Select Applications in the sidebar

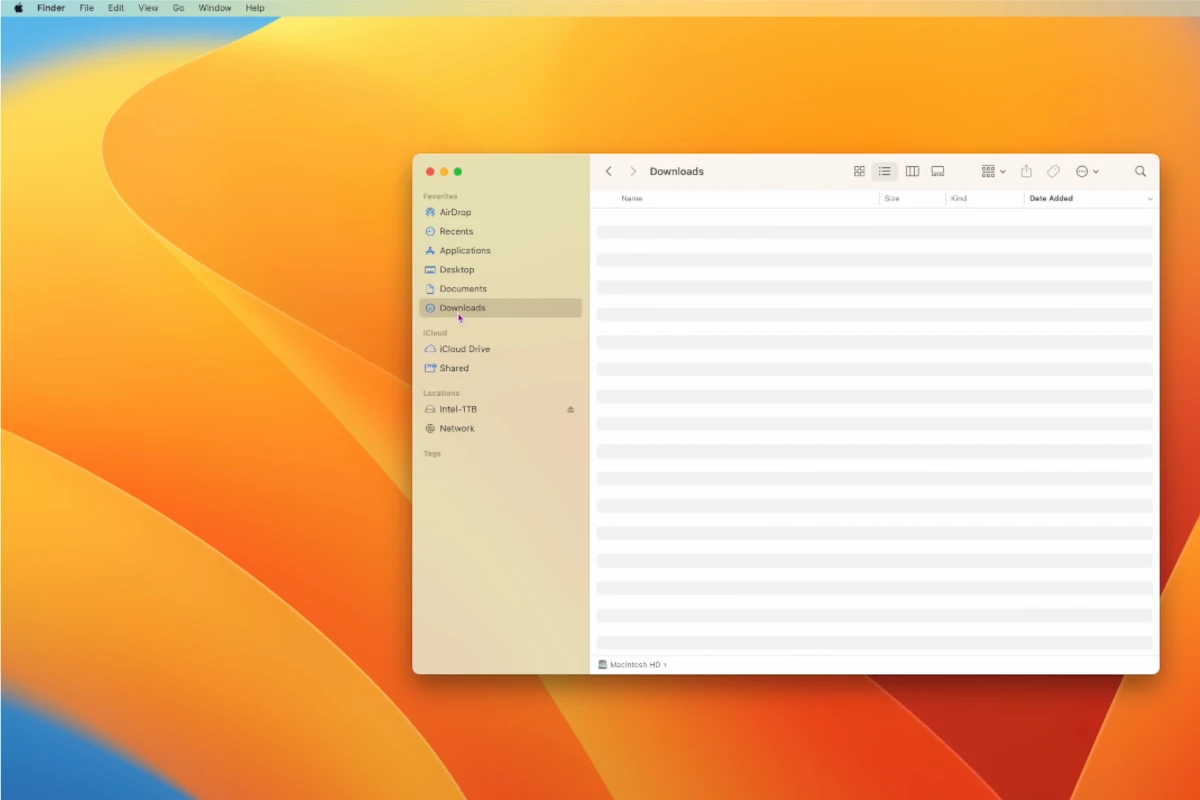(x=465, y=251)
